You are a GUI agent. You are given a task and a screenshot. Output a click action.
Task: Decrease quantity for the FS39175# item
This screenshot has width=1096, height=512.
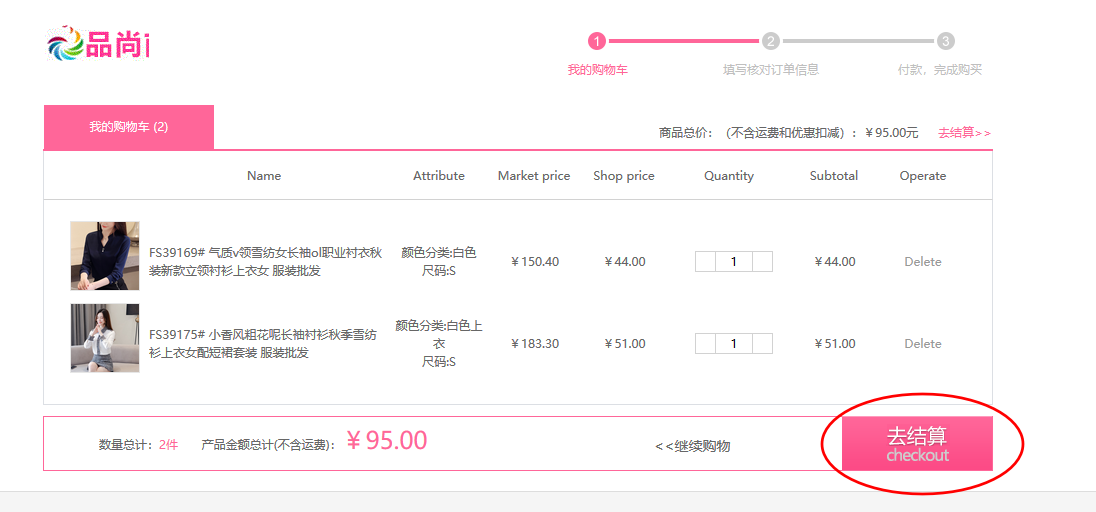pos(705,344)
